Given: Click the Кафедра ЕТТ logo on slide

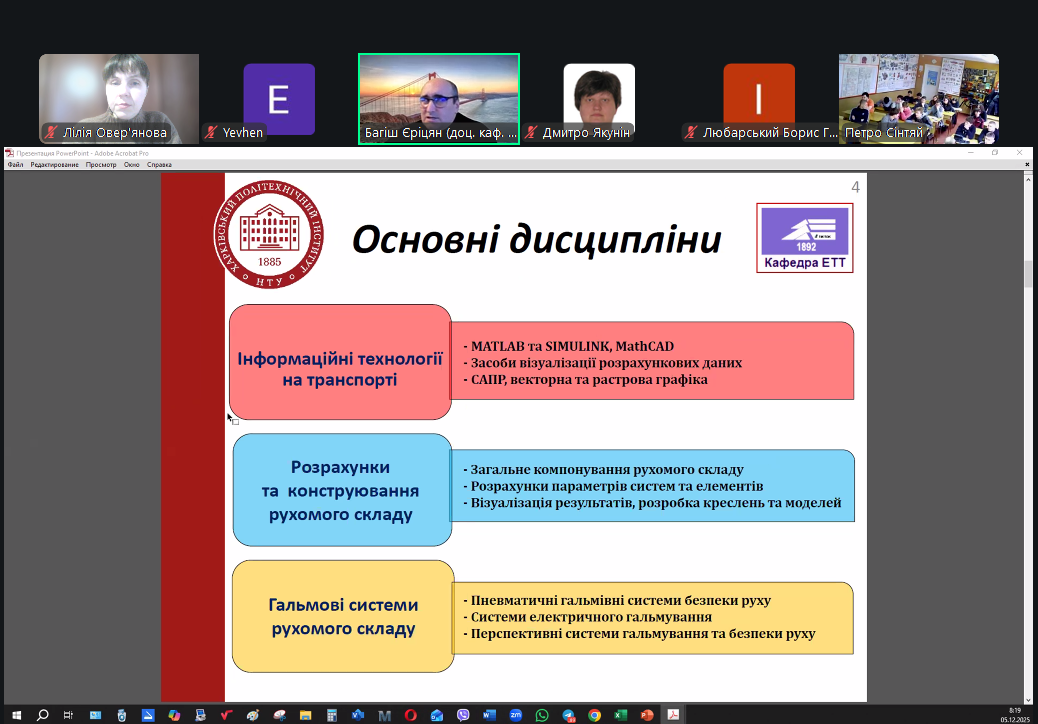Looking at the screenshot, I should pyautogui.click(x=804, y=238).
